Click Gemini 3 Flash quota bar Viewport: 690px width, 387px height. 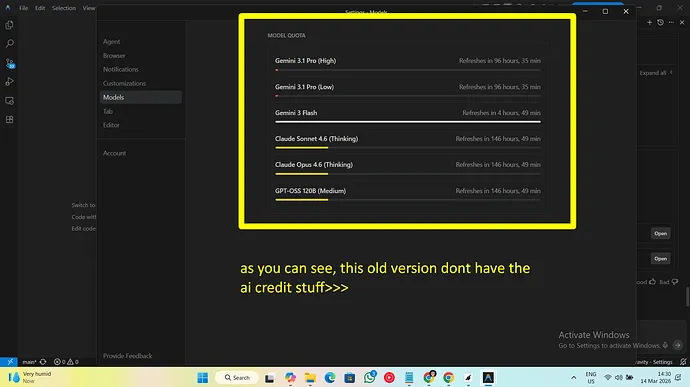[408, 122]
